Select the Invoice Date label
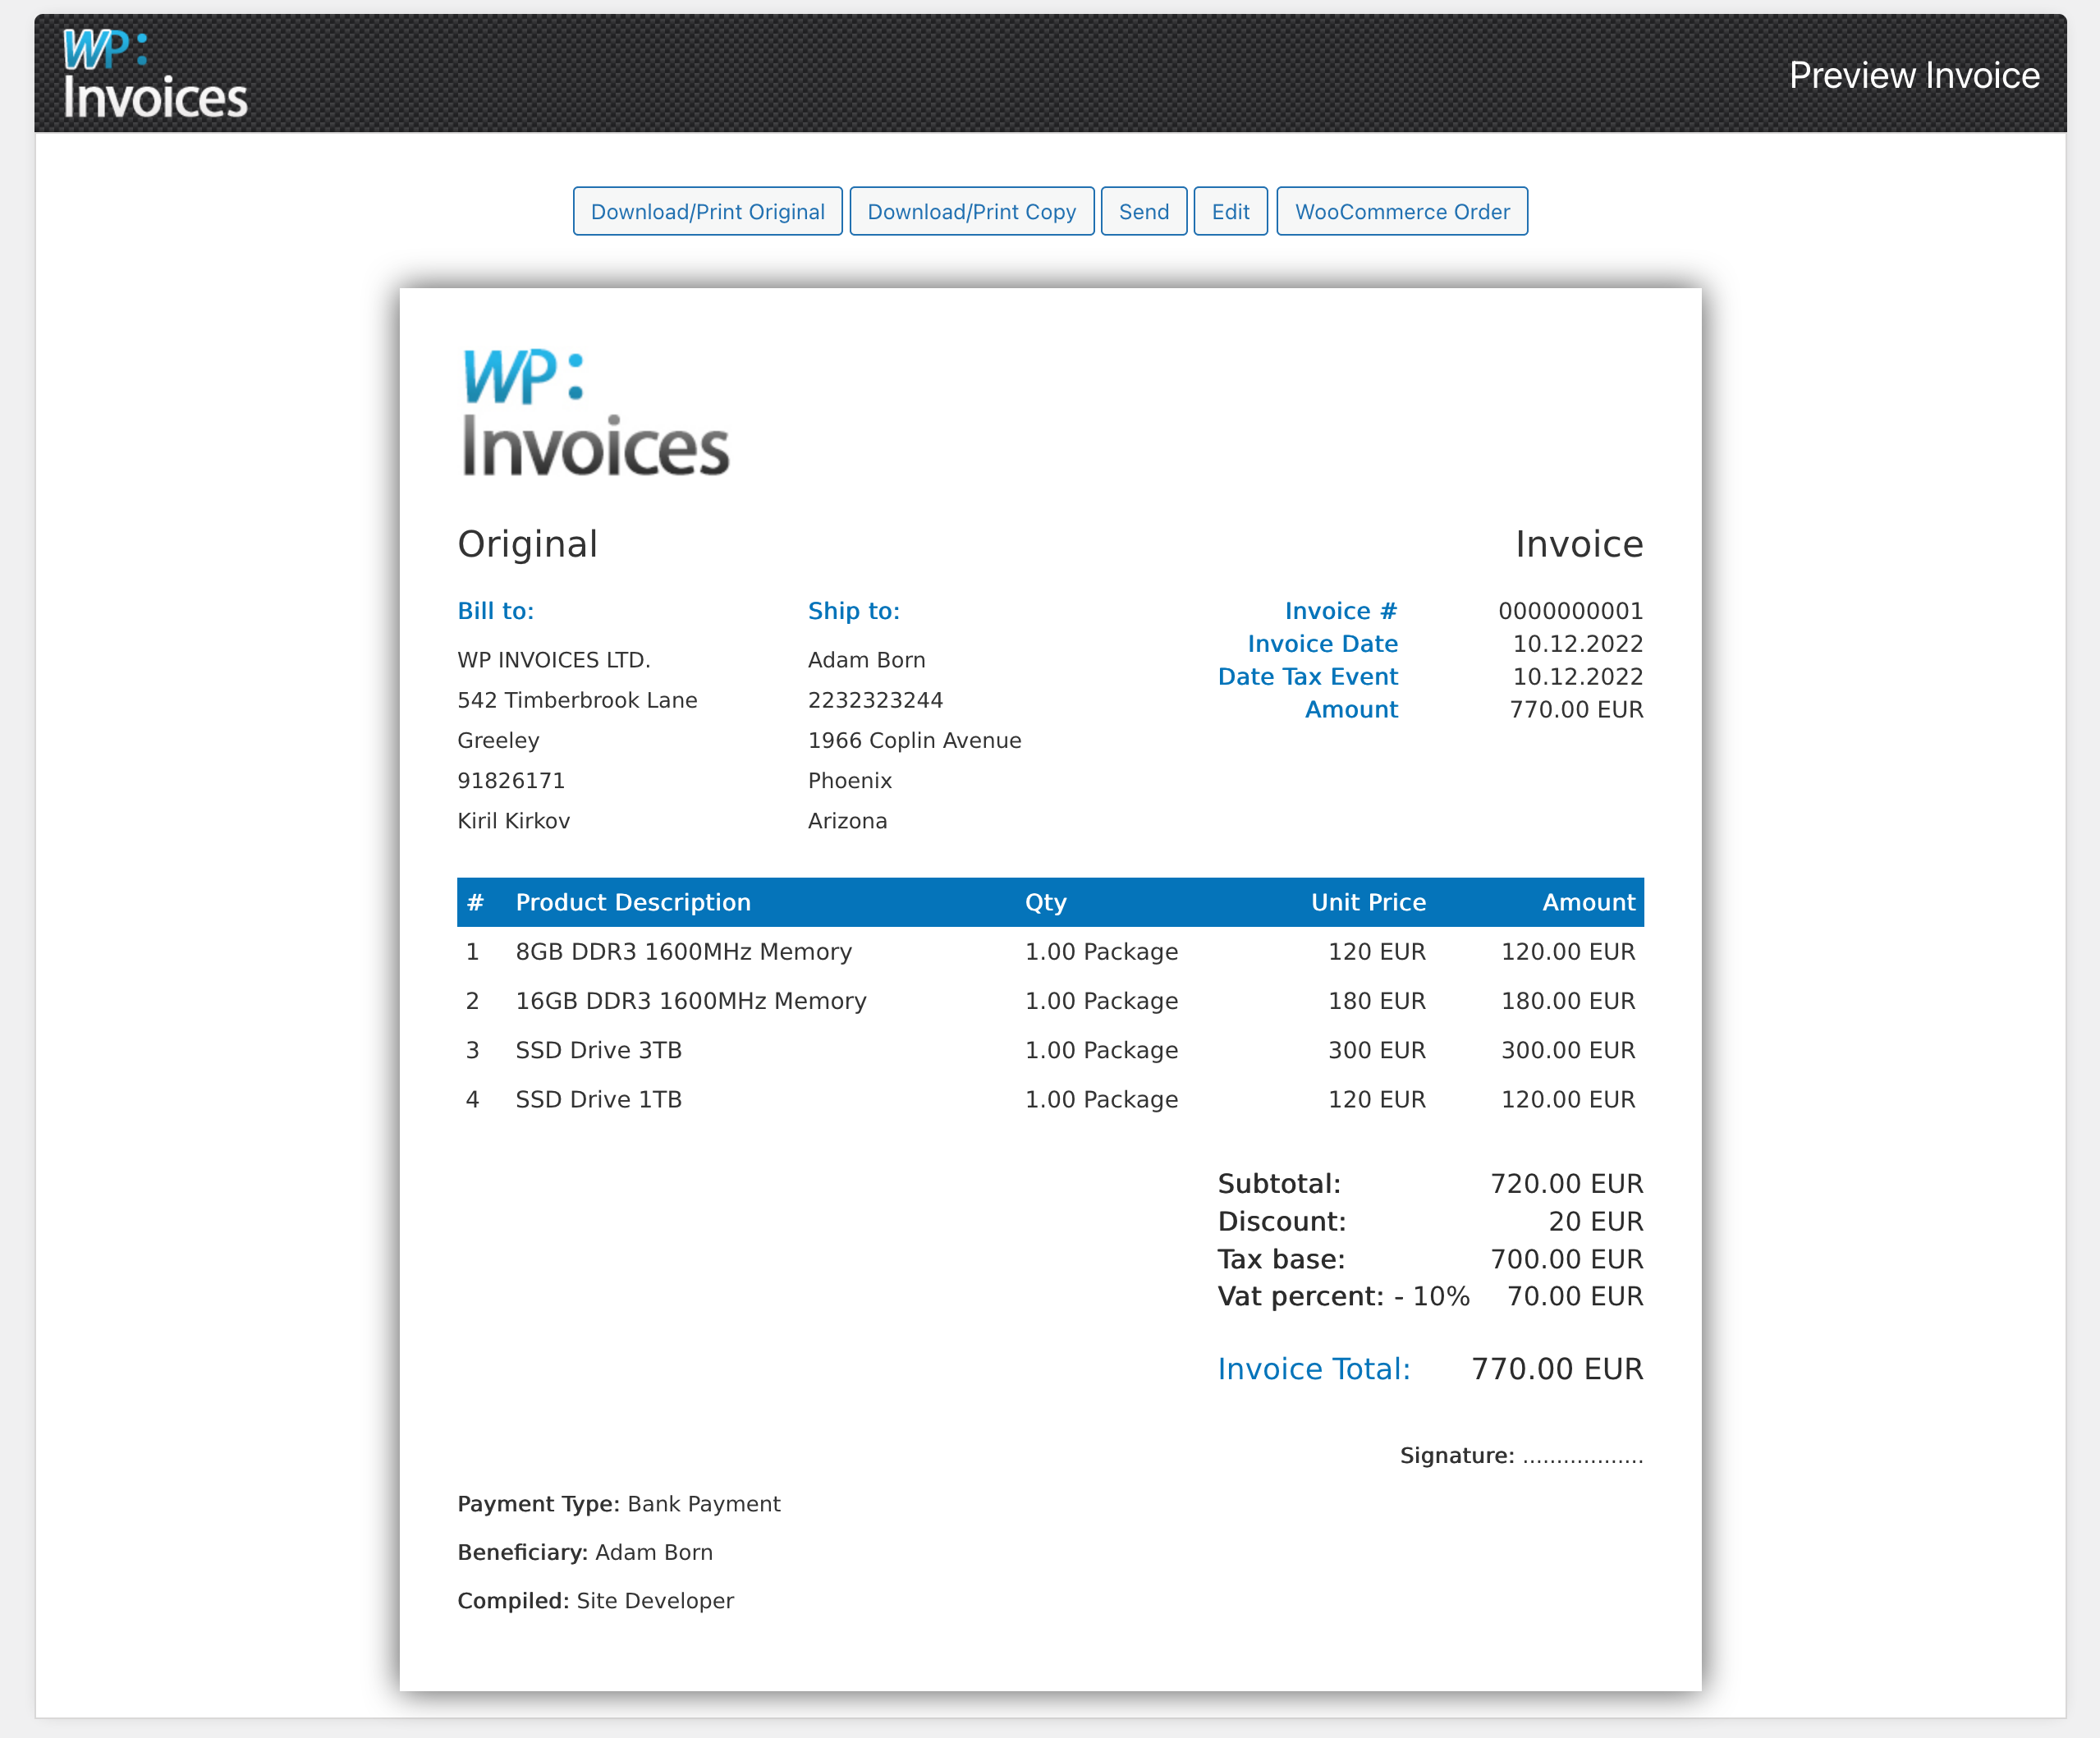 1322,644
